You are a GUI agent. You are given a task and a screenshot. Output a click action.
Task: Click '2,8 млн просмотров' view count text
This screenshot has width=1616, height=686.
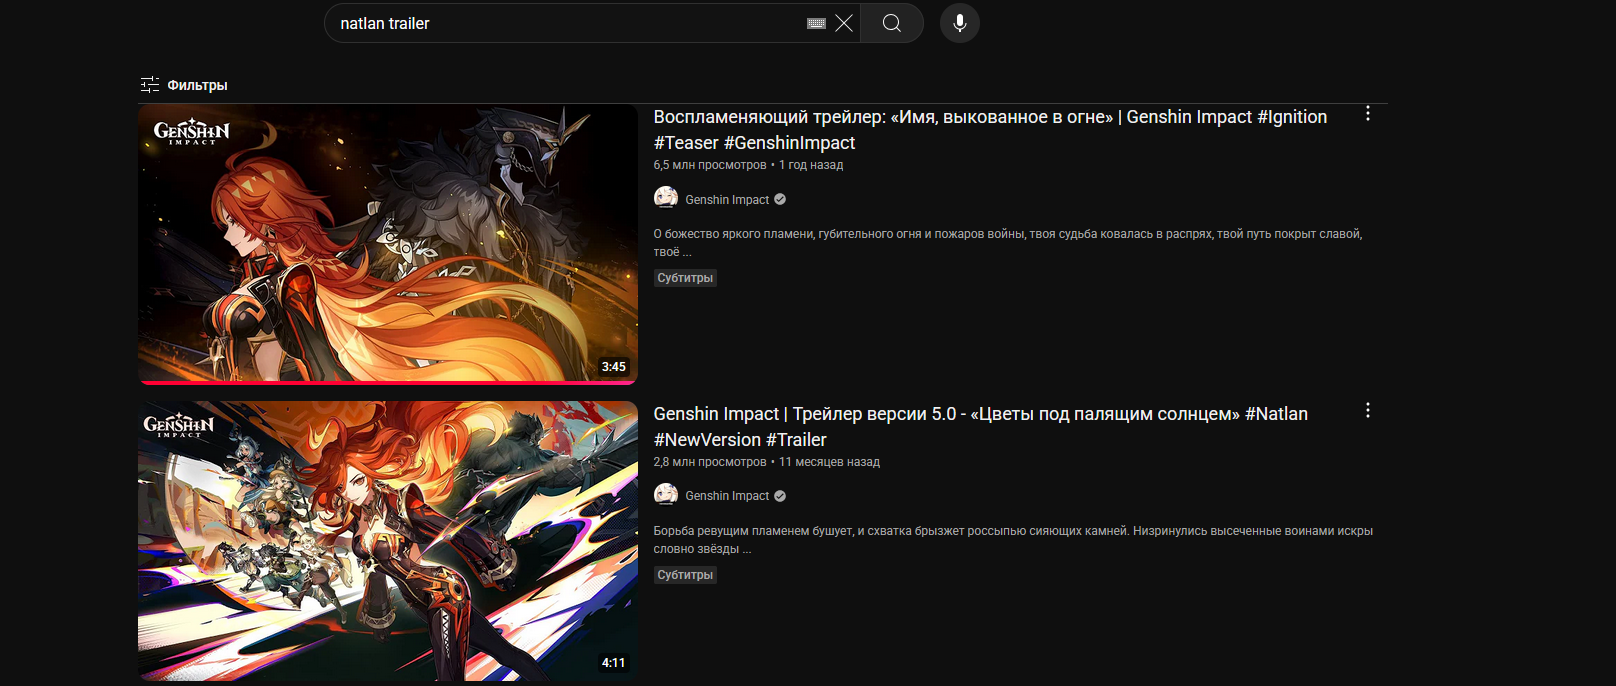tap(710, 462)
